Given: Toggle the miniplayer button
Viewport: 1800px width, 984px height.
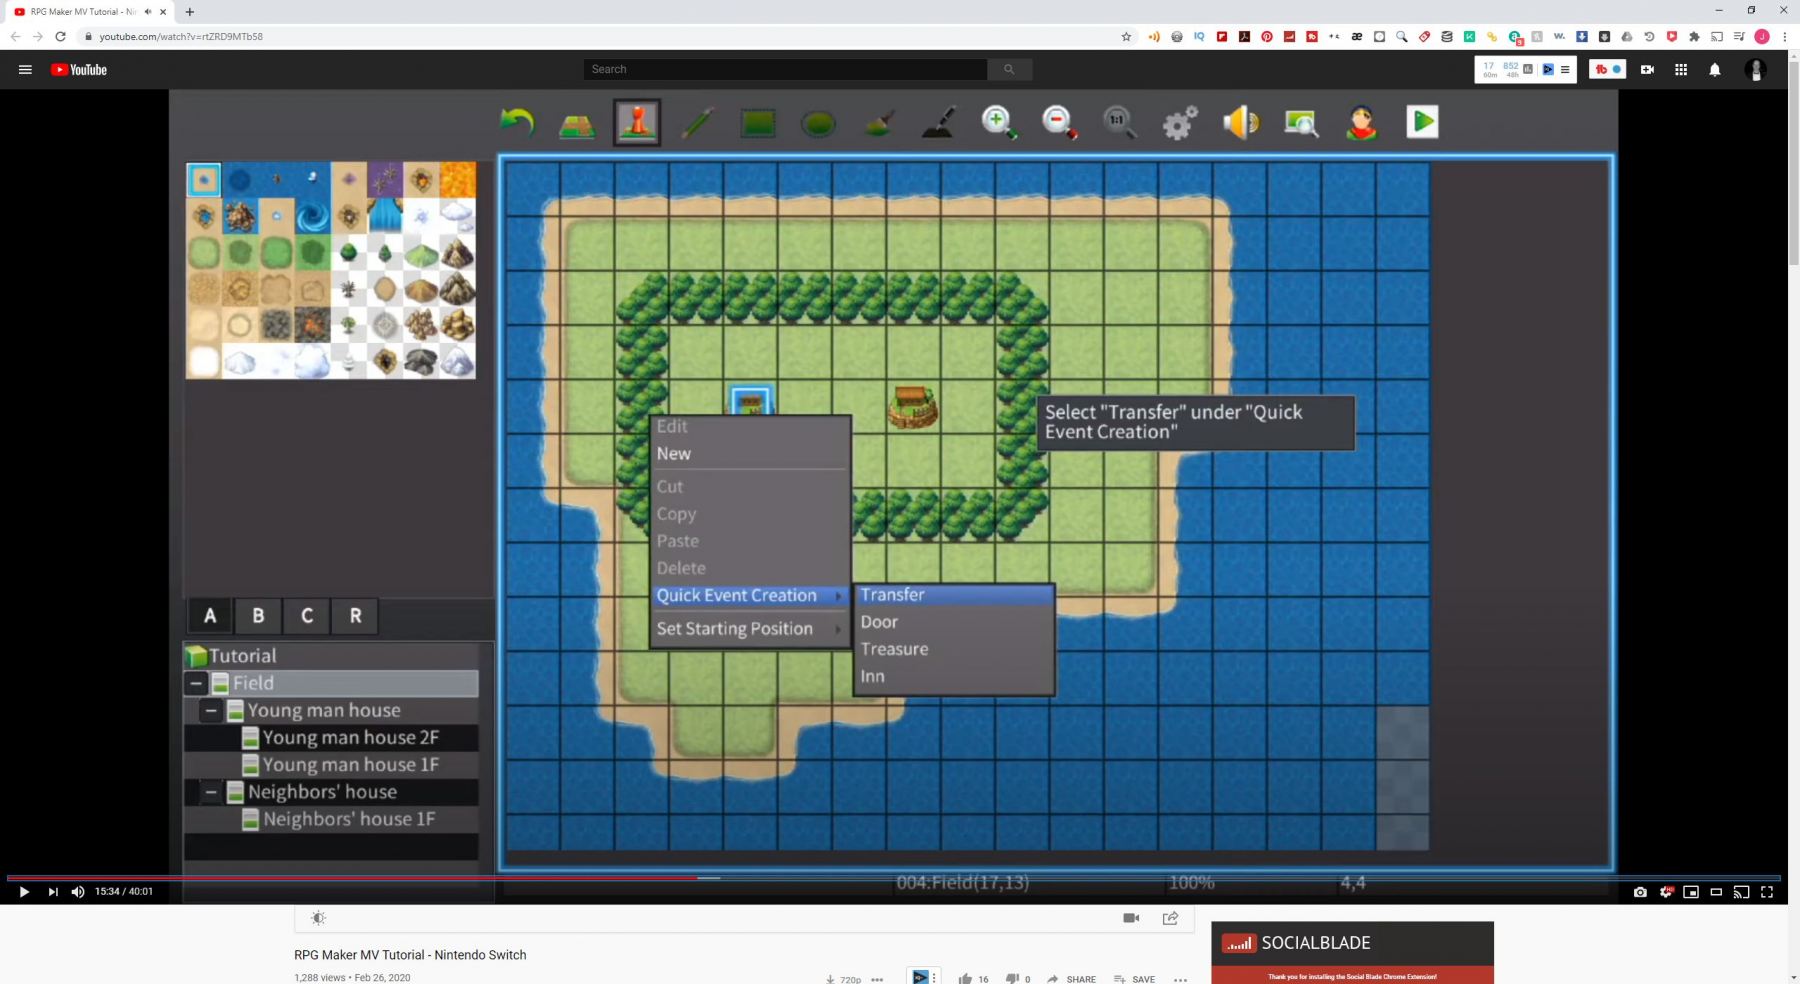Looking at the screenshot, I should (1691, 892).
